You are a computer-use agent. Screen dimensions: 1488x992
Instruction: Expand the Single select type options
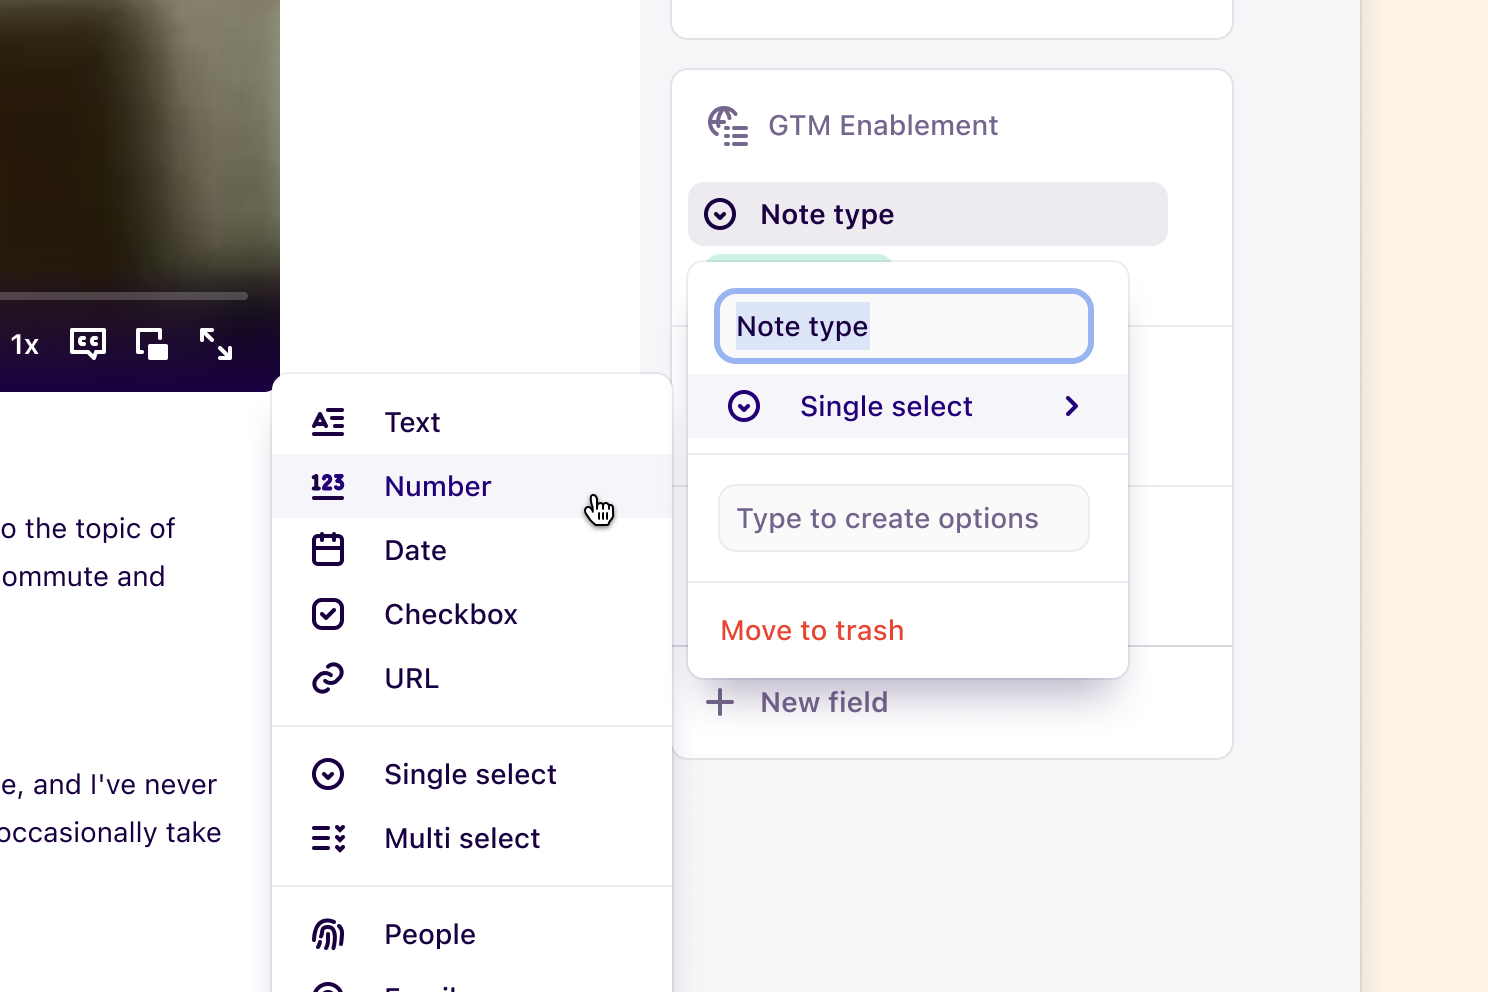coord(1071,406)
